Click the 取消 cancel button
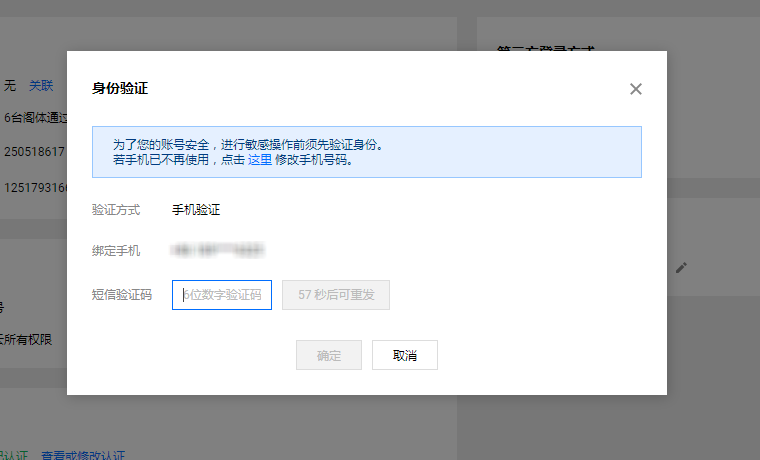The image size is (760, 460). pyautogui.click(x=405, y=355)
